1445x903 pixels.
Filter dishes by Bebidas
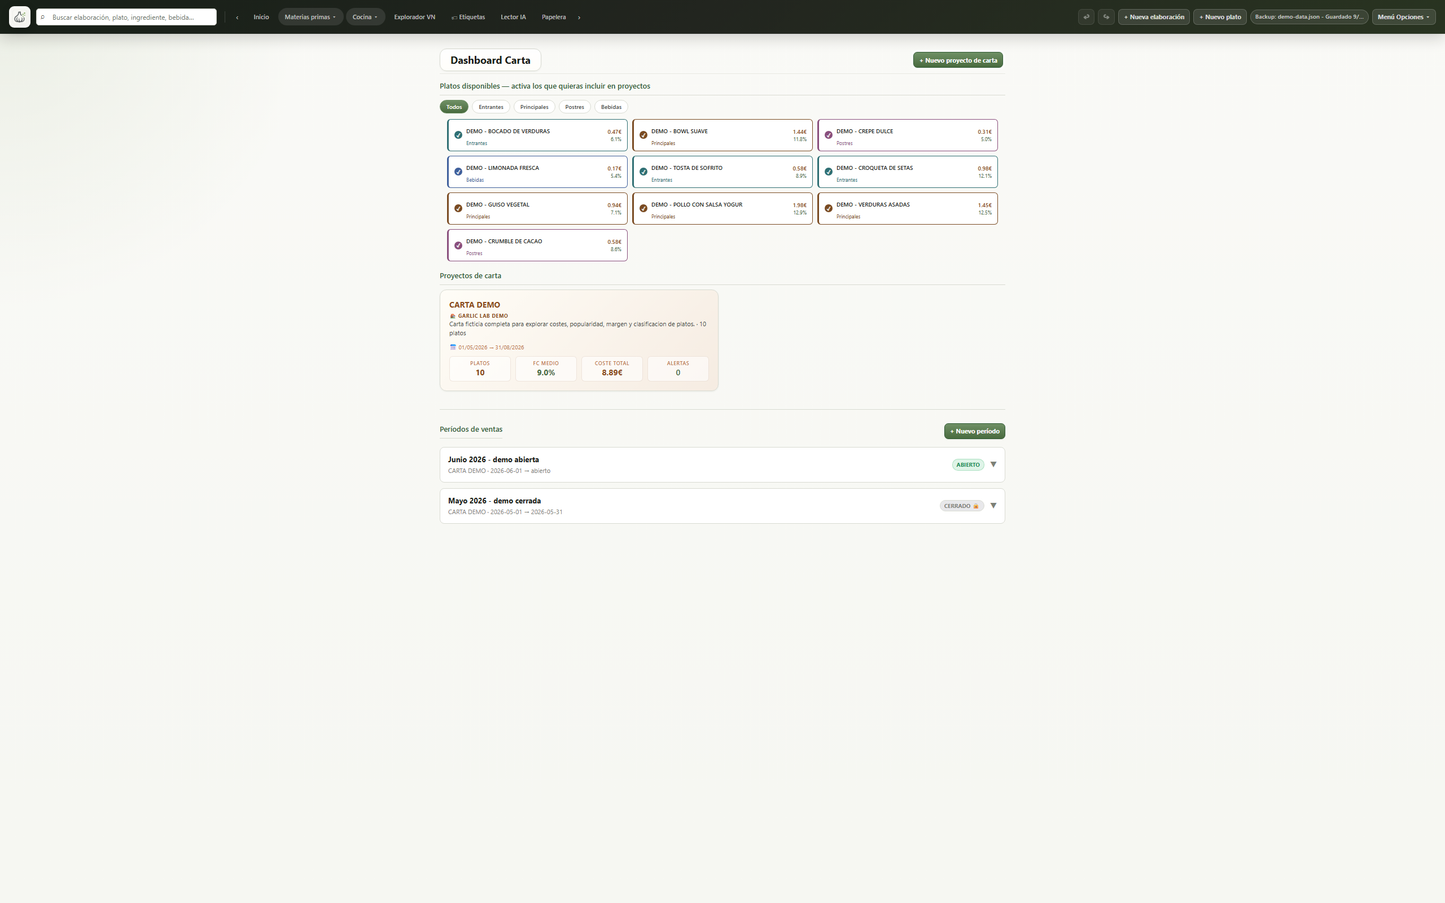pyautogui.click(x=611, y=107)
